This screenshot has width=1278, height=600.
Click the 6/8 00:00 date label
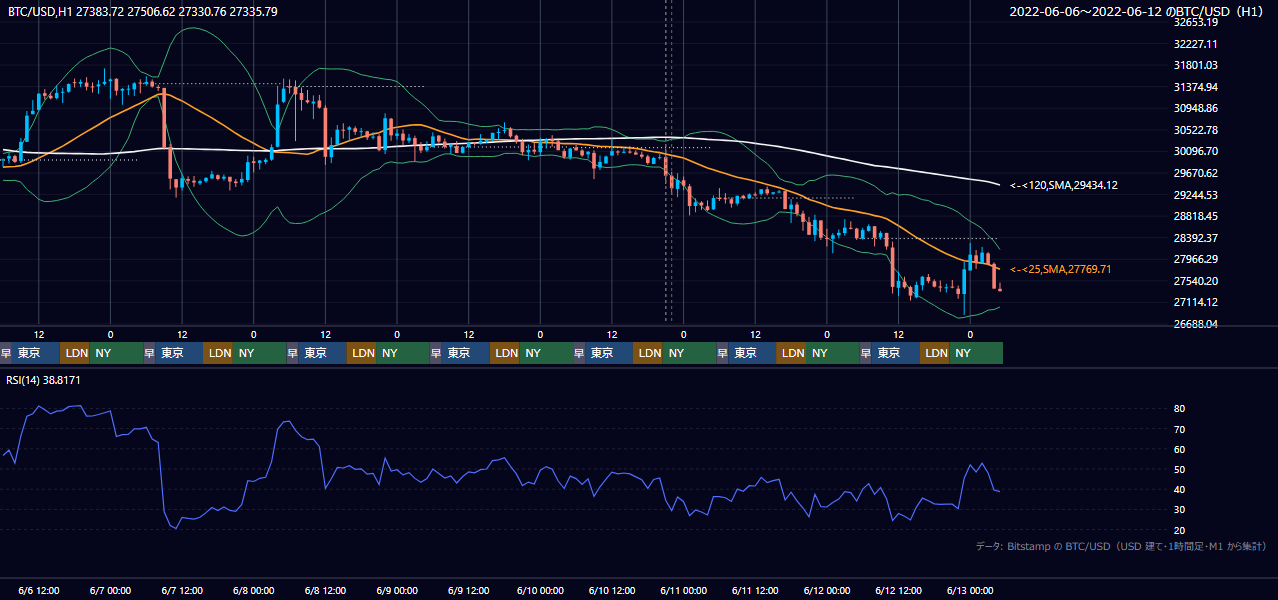253,590
